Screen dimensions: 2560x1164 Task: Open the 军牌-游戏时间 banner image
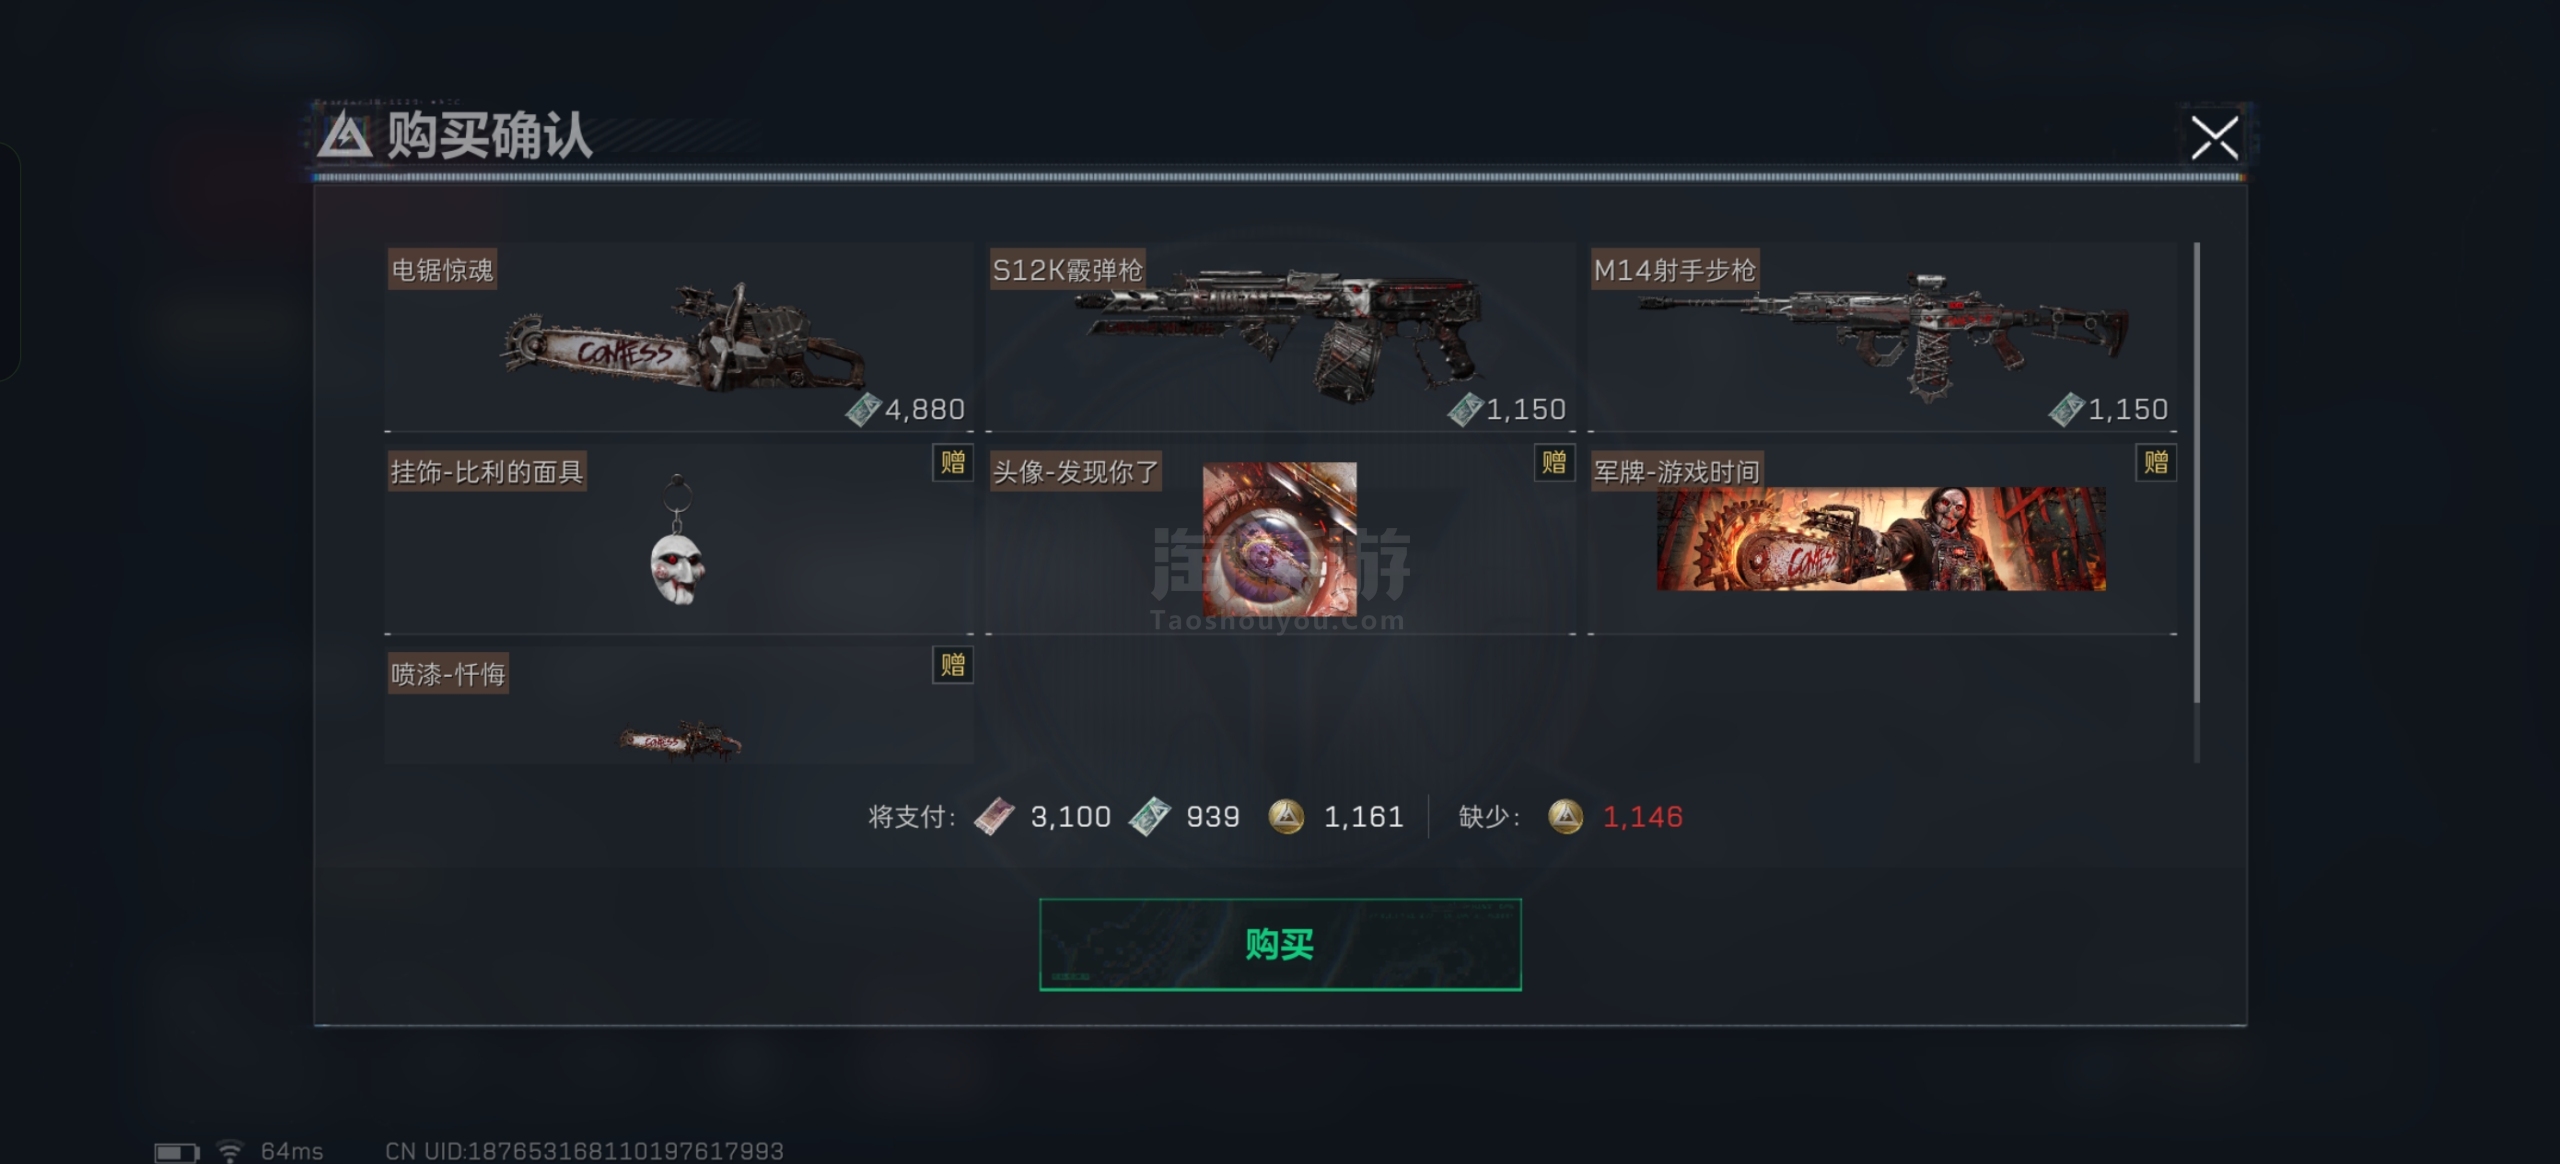coord(1881,539)
